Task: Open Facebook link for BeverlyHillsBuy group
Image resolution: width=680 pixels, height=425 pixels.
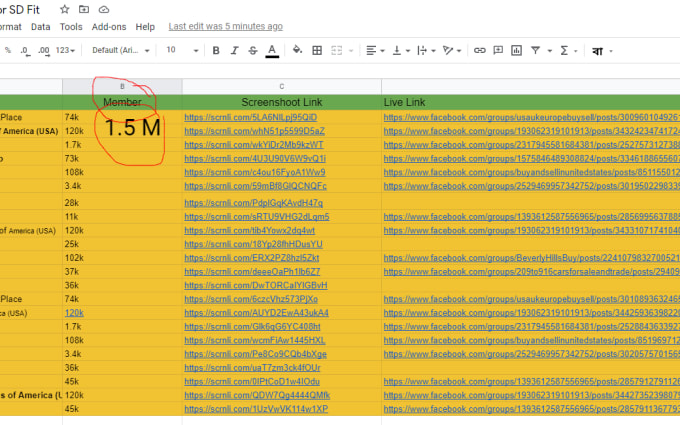Action: click(531, 258)
